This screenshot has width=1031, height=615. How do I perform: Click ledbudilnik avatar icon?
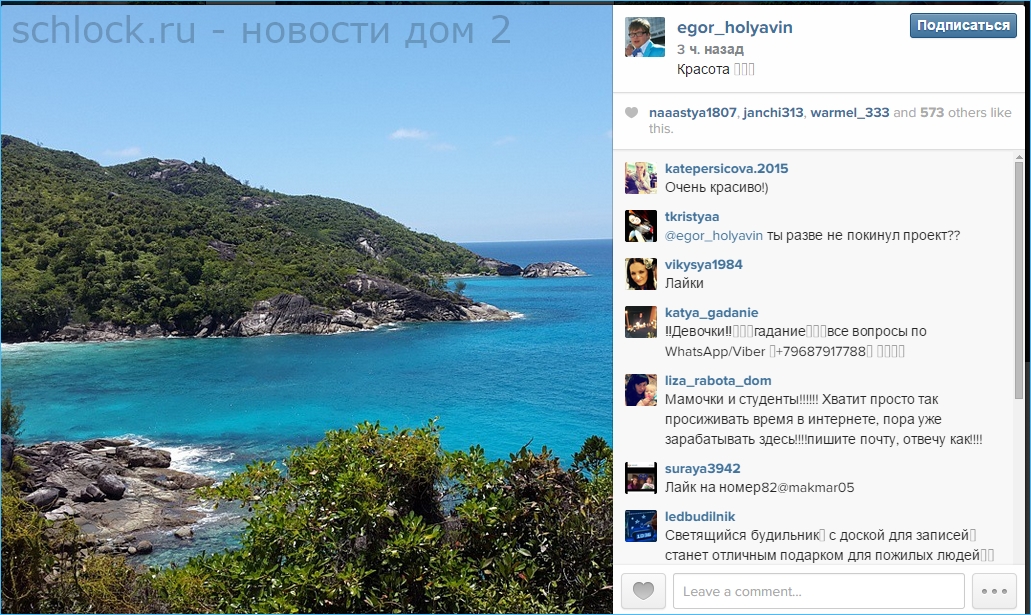click(640, 526)
